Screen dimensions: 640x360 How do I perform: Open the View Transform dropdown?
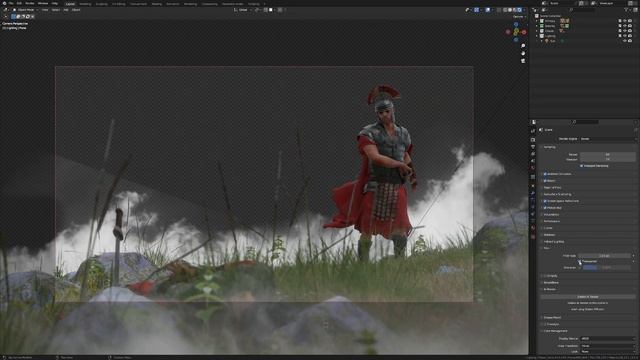point(607,345)
